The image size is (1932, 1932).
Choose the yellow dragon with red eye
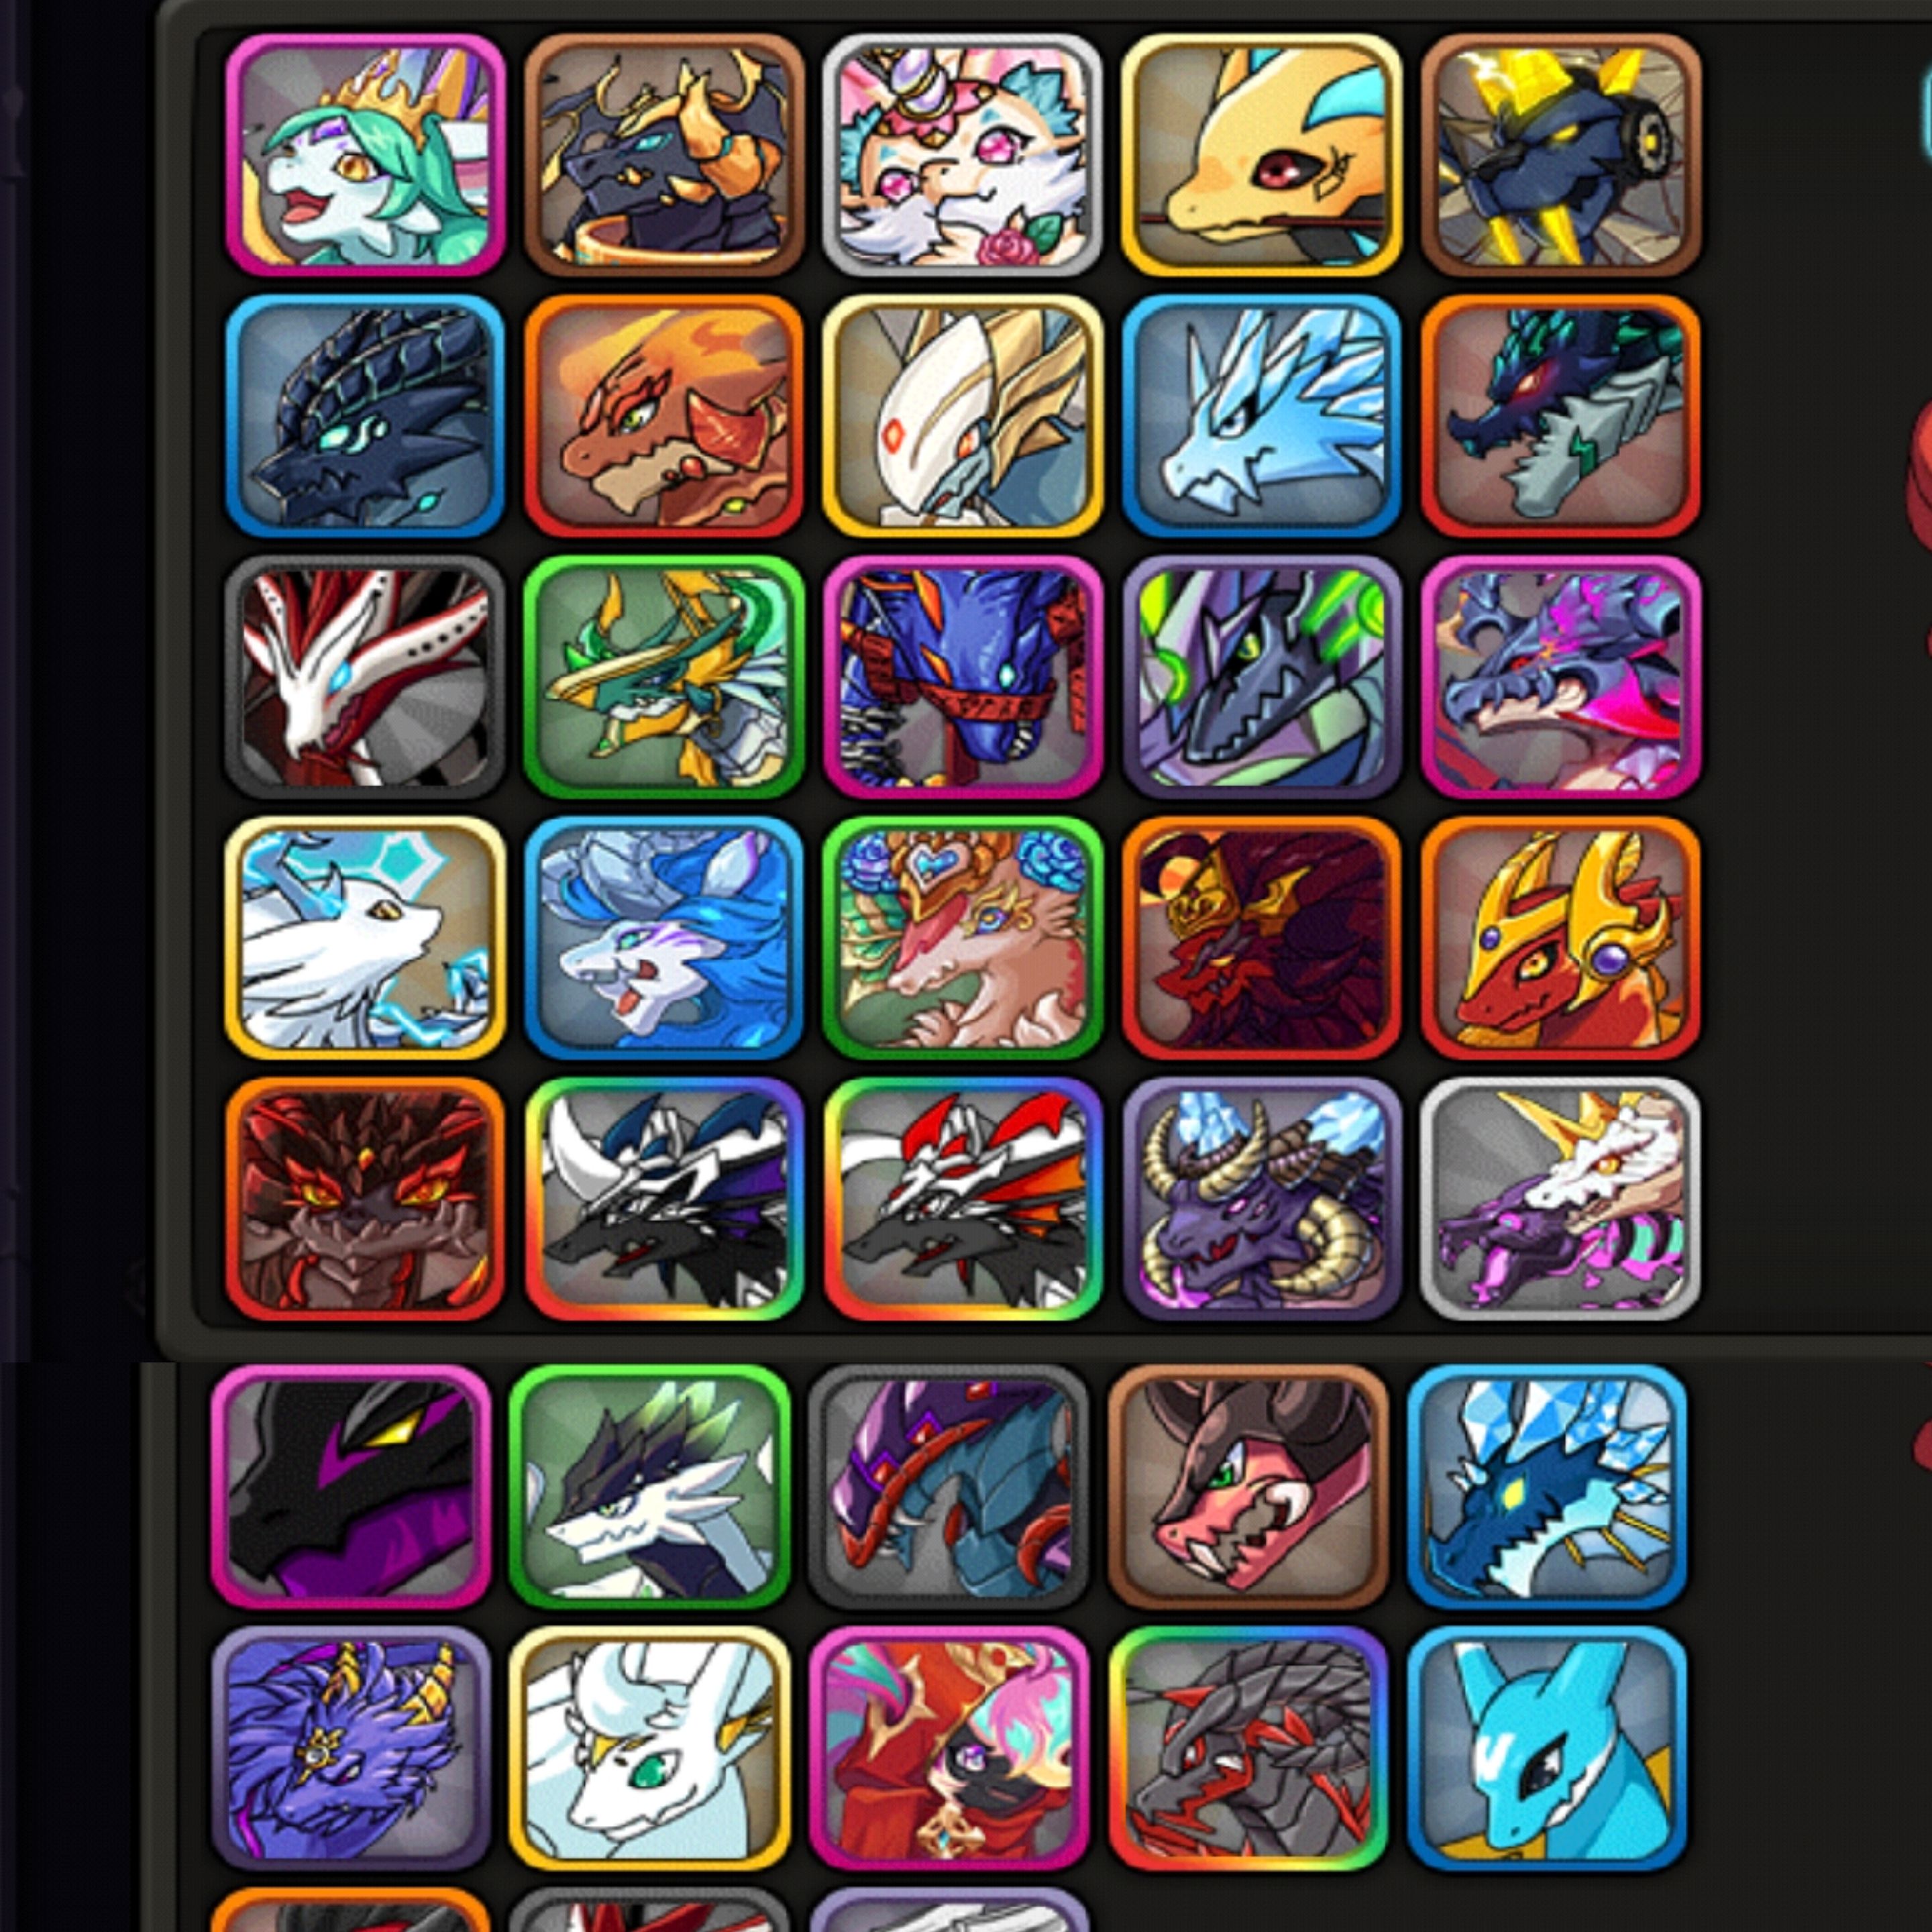pyautogui.click(x=1261, y=155)
